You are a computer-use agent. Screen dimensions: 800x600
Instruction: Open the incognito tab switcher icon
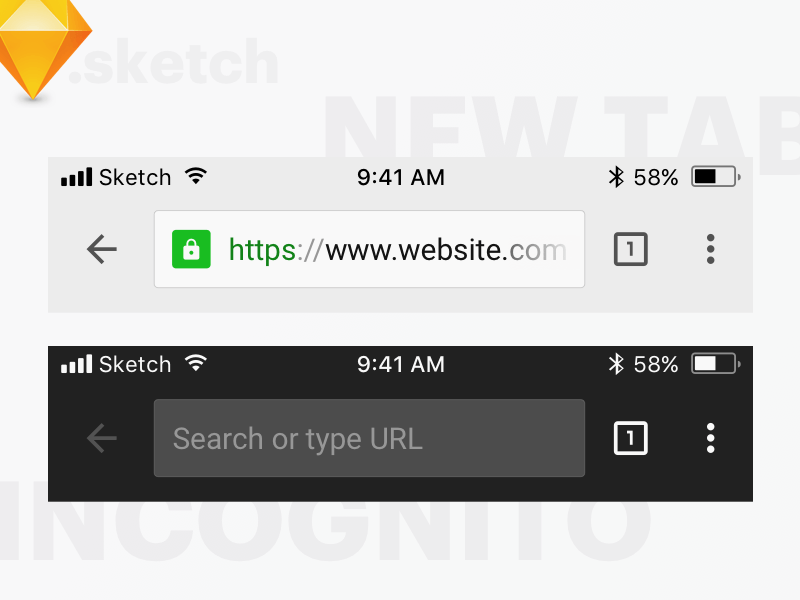click(630, 438)
